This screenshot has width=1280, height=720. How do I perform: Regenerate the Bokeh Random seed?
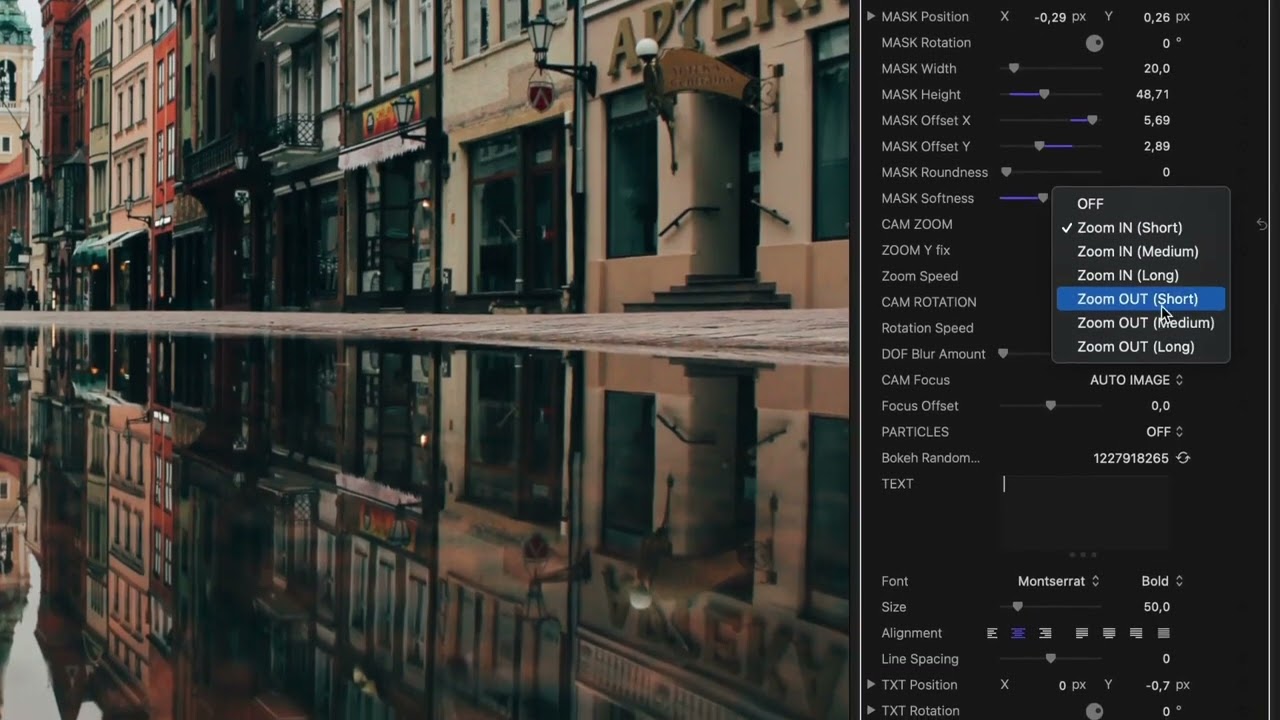coord(1183,458)
